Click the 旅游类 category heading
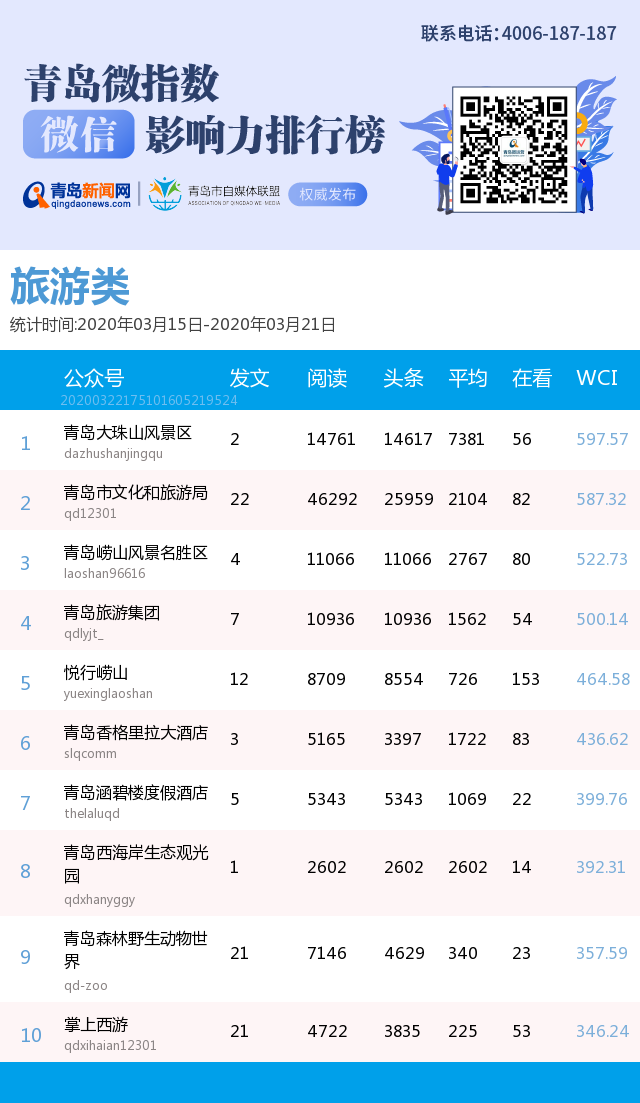Viewport: 640px width, 1103px height. [x=70, y=288]
